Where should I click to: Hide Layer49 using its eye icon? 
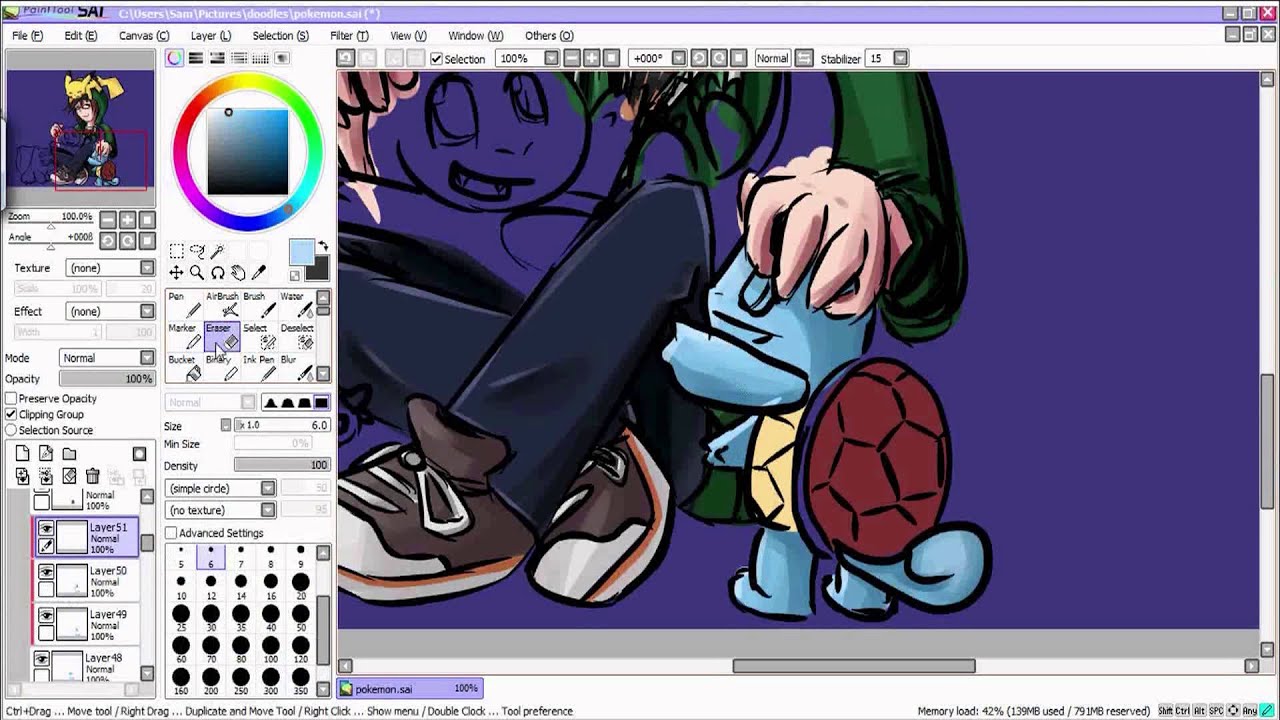click(46, 615)
